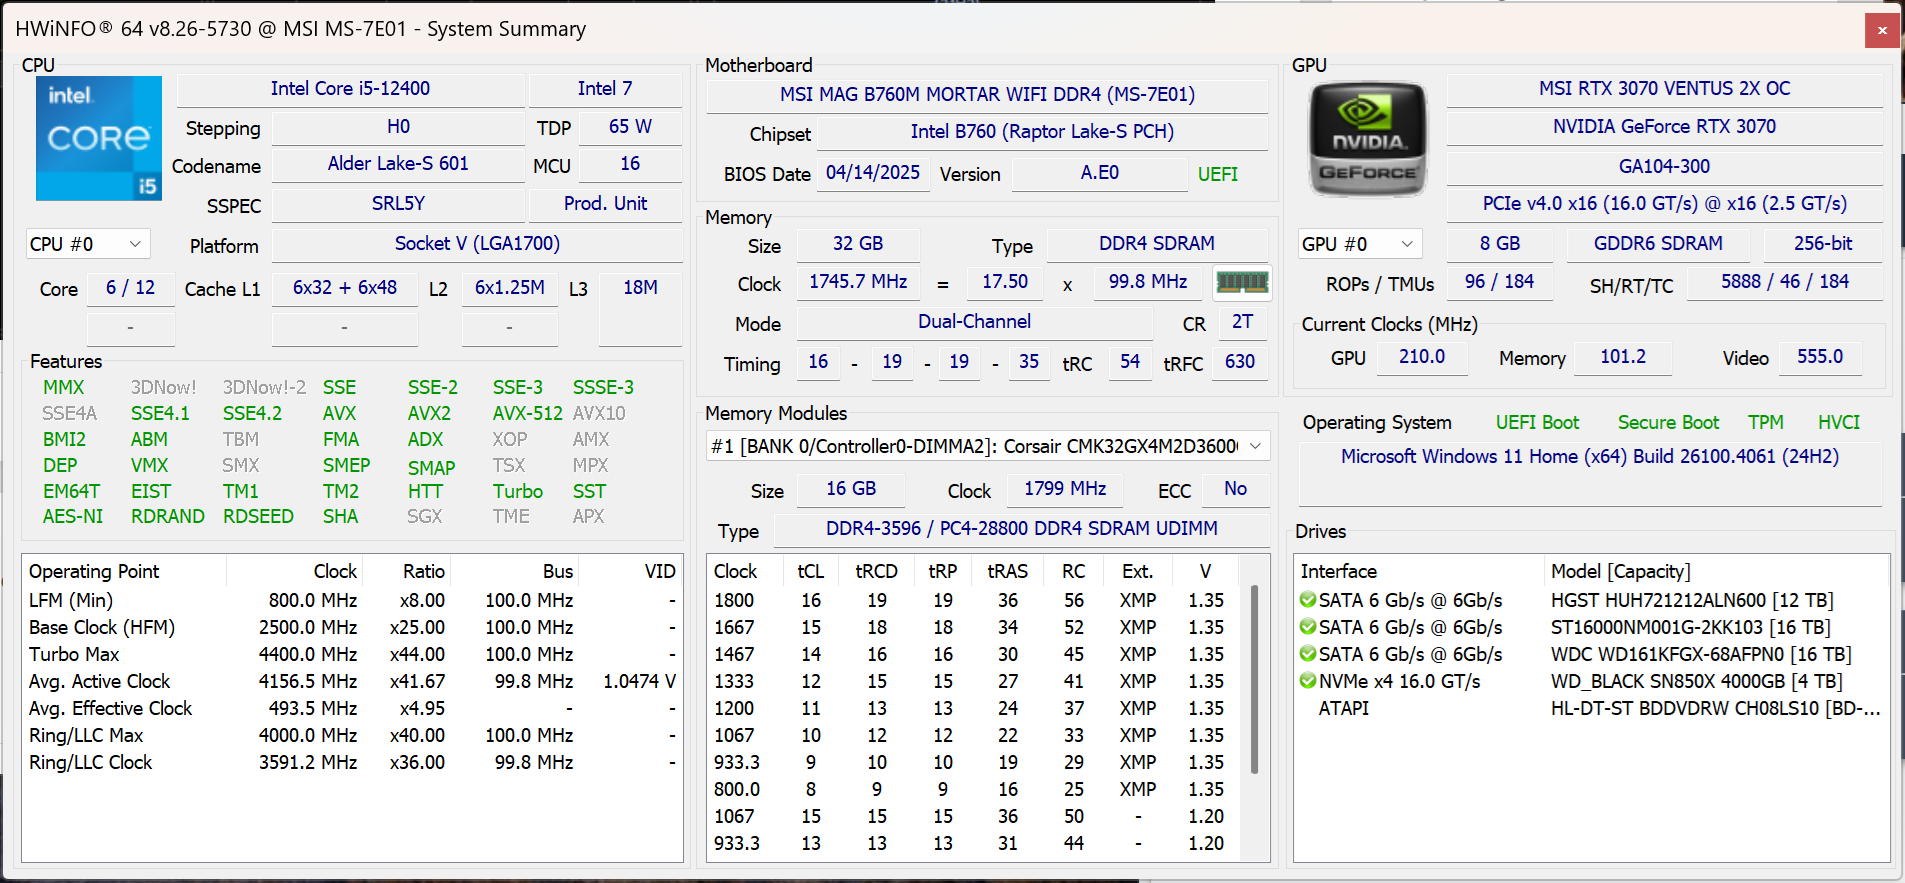The width and height of the screenshot is (1905, 883).
Task: Open the memory module selector dropdown
Action: coord(988,446)
